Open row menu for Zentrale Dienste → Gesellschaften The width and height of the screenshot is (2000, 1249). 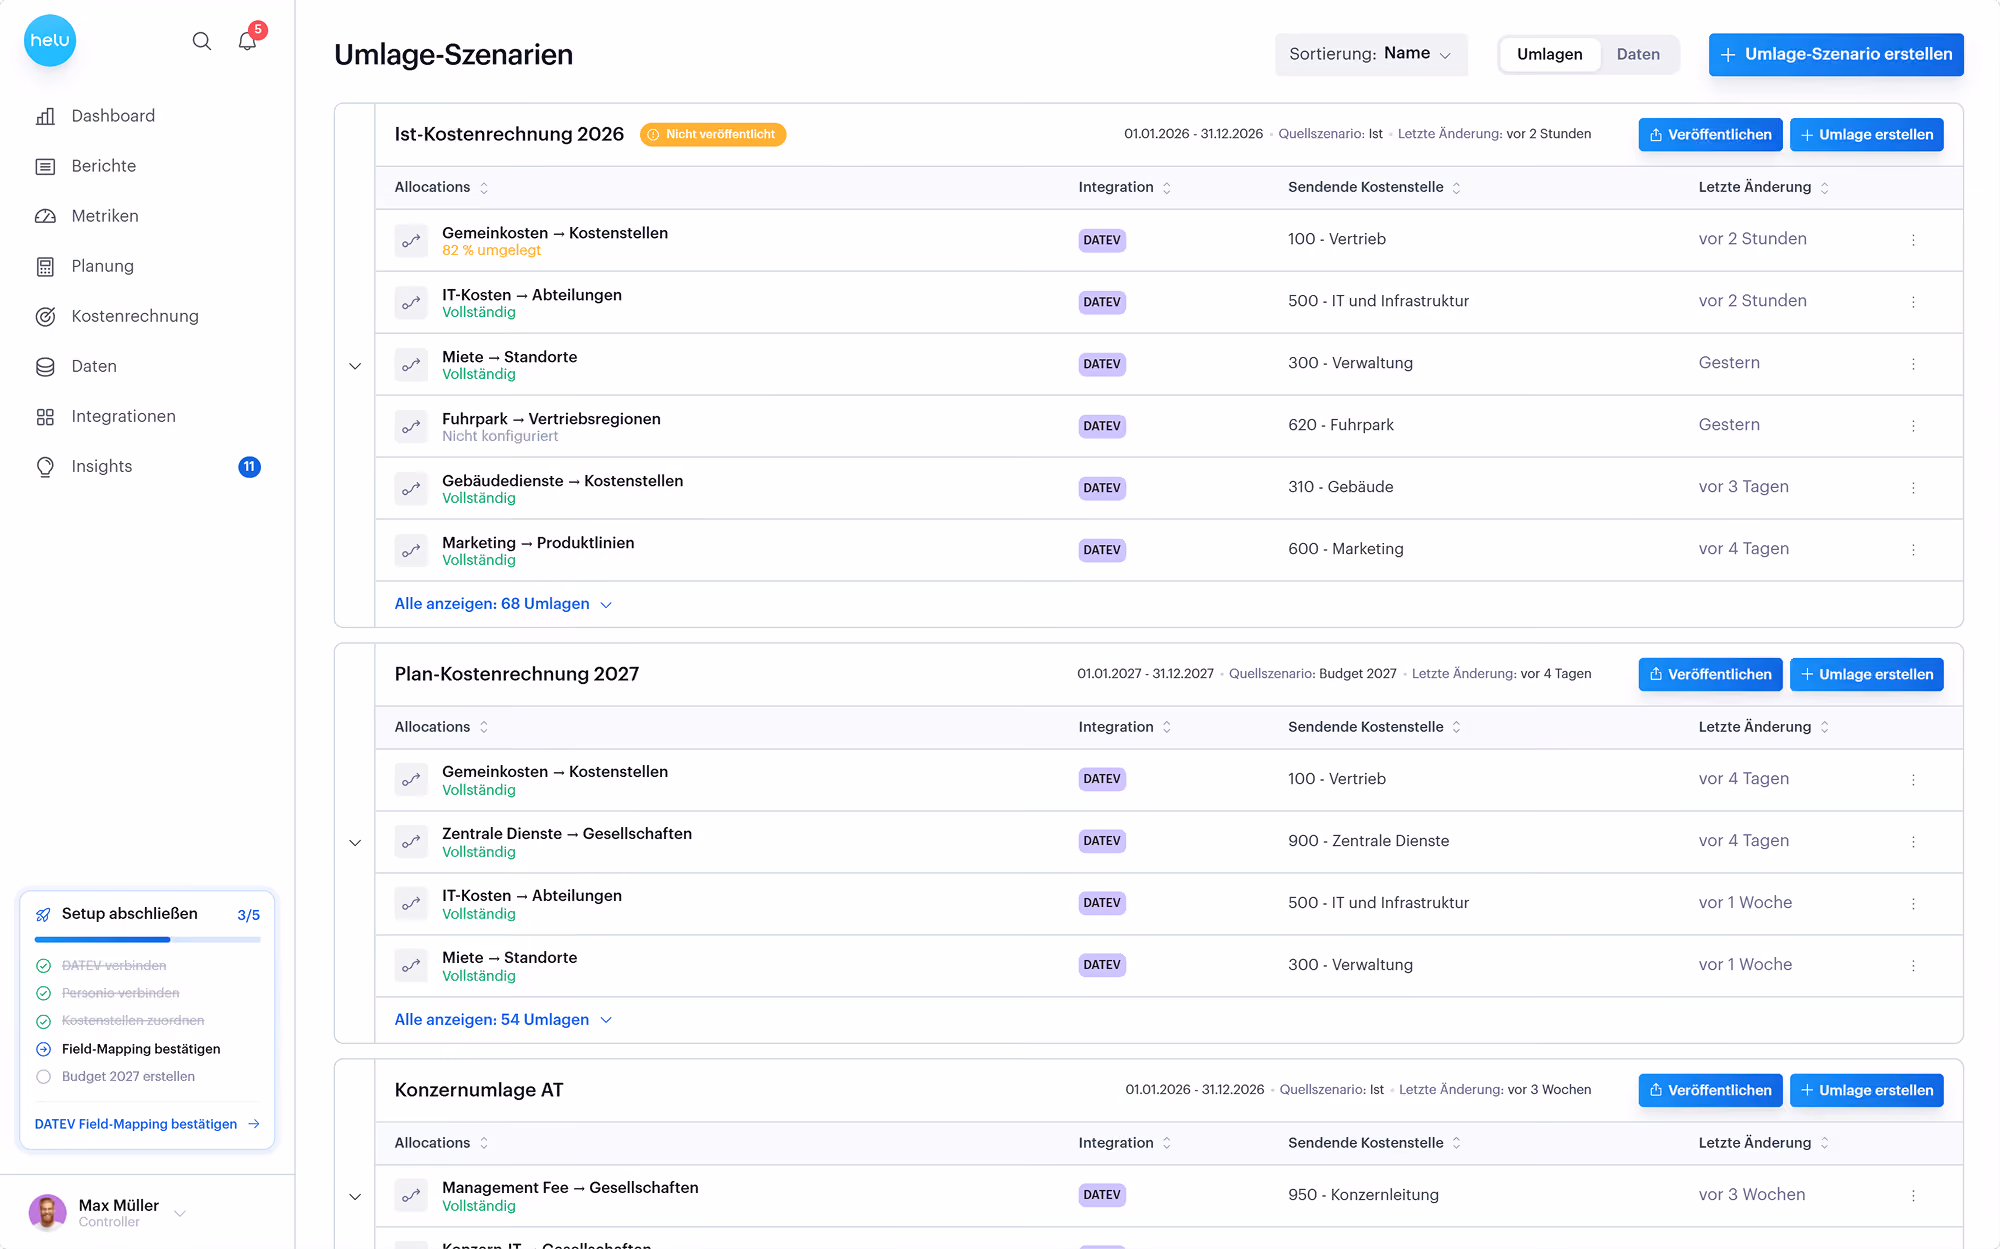pos(1913,841)
